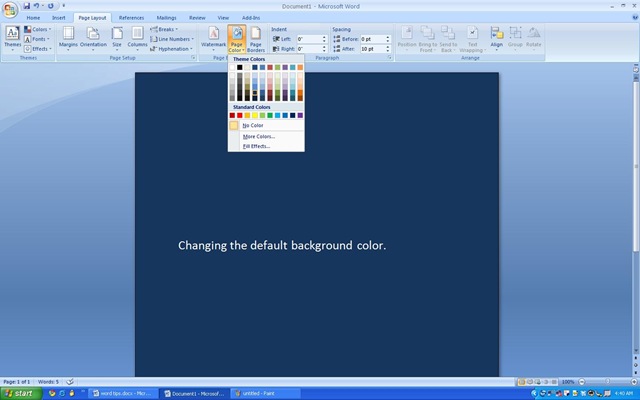Customize Quick Access Toolbar dropdown arrow
640x400 pixels.
click(64, 6)
